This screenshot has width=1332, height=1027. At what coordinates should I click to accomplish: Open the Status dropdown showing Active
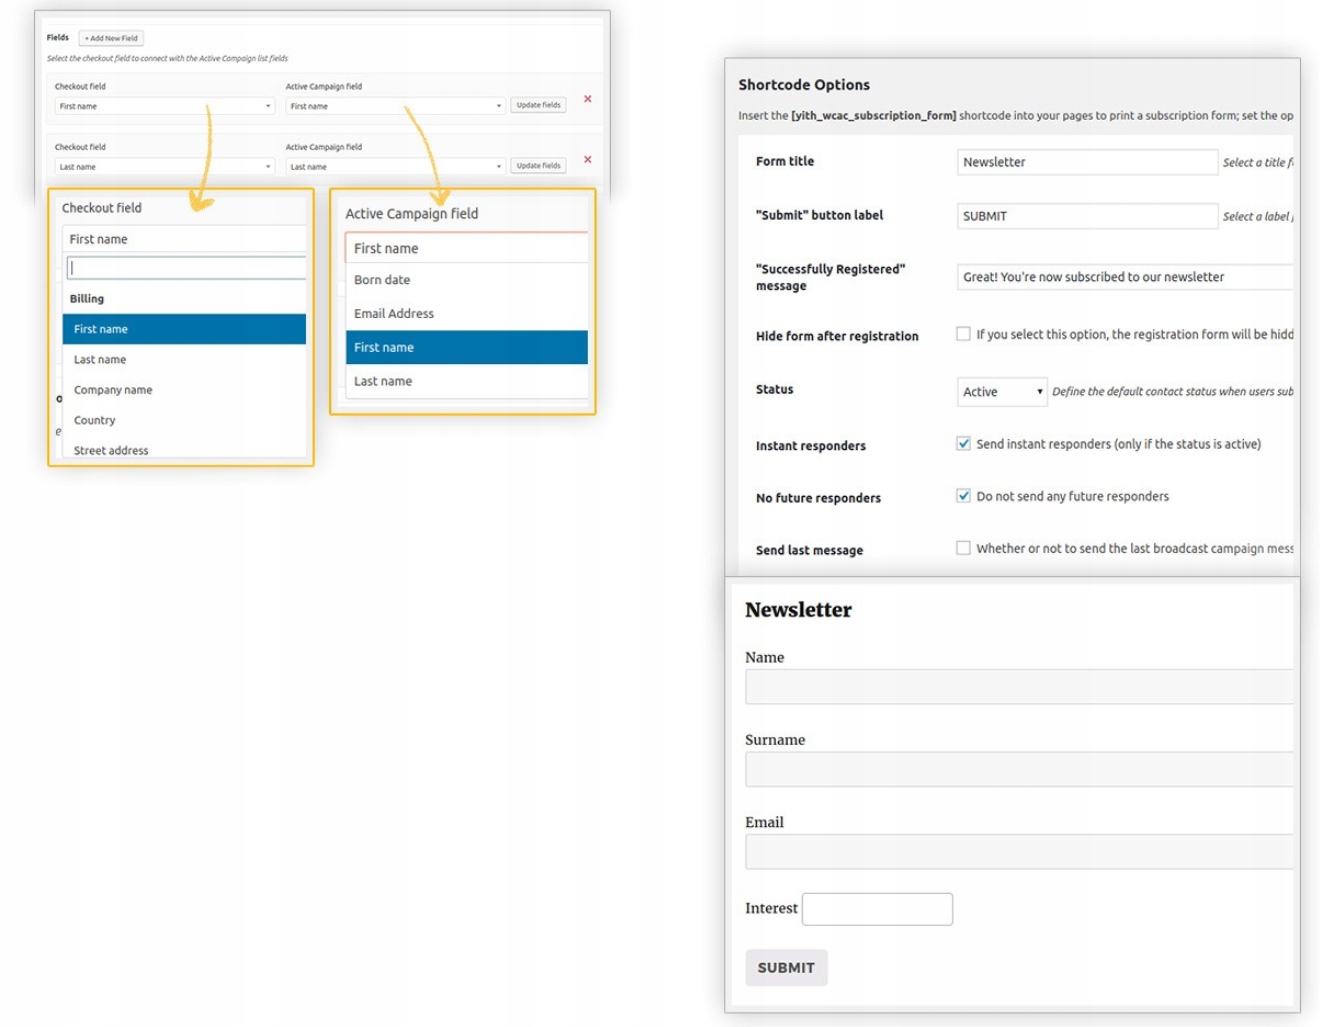(1001, 392)
